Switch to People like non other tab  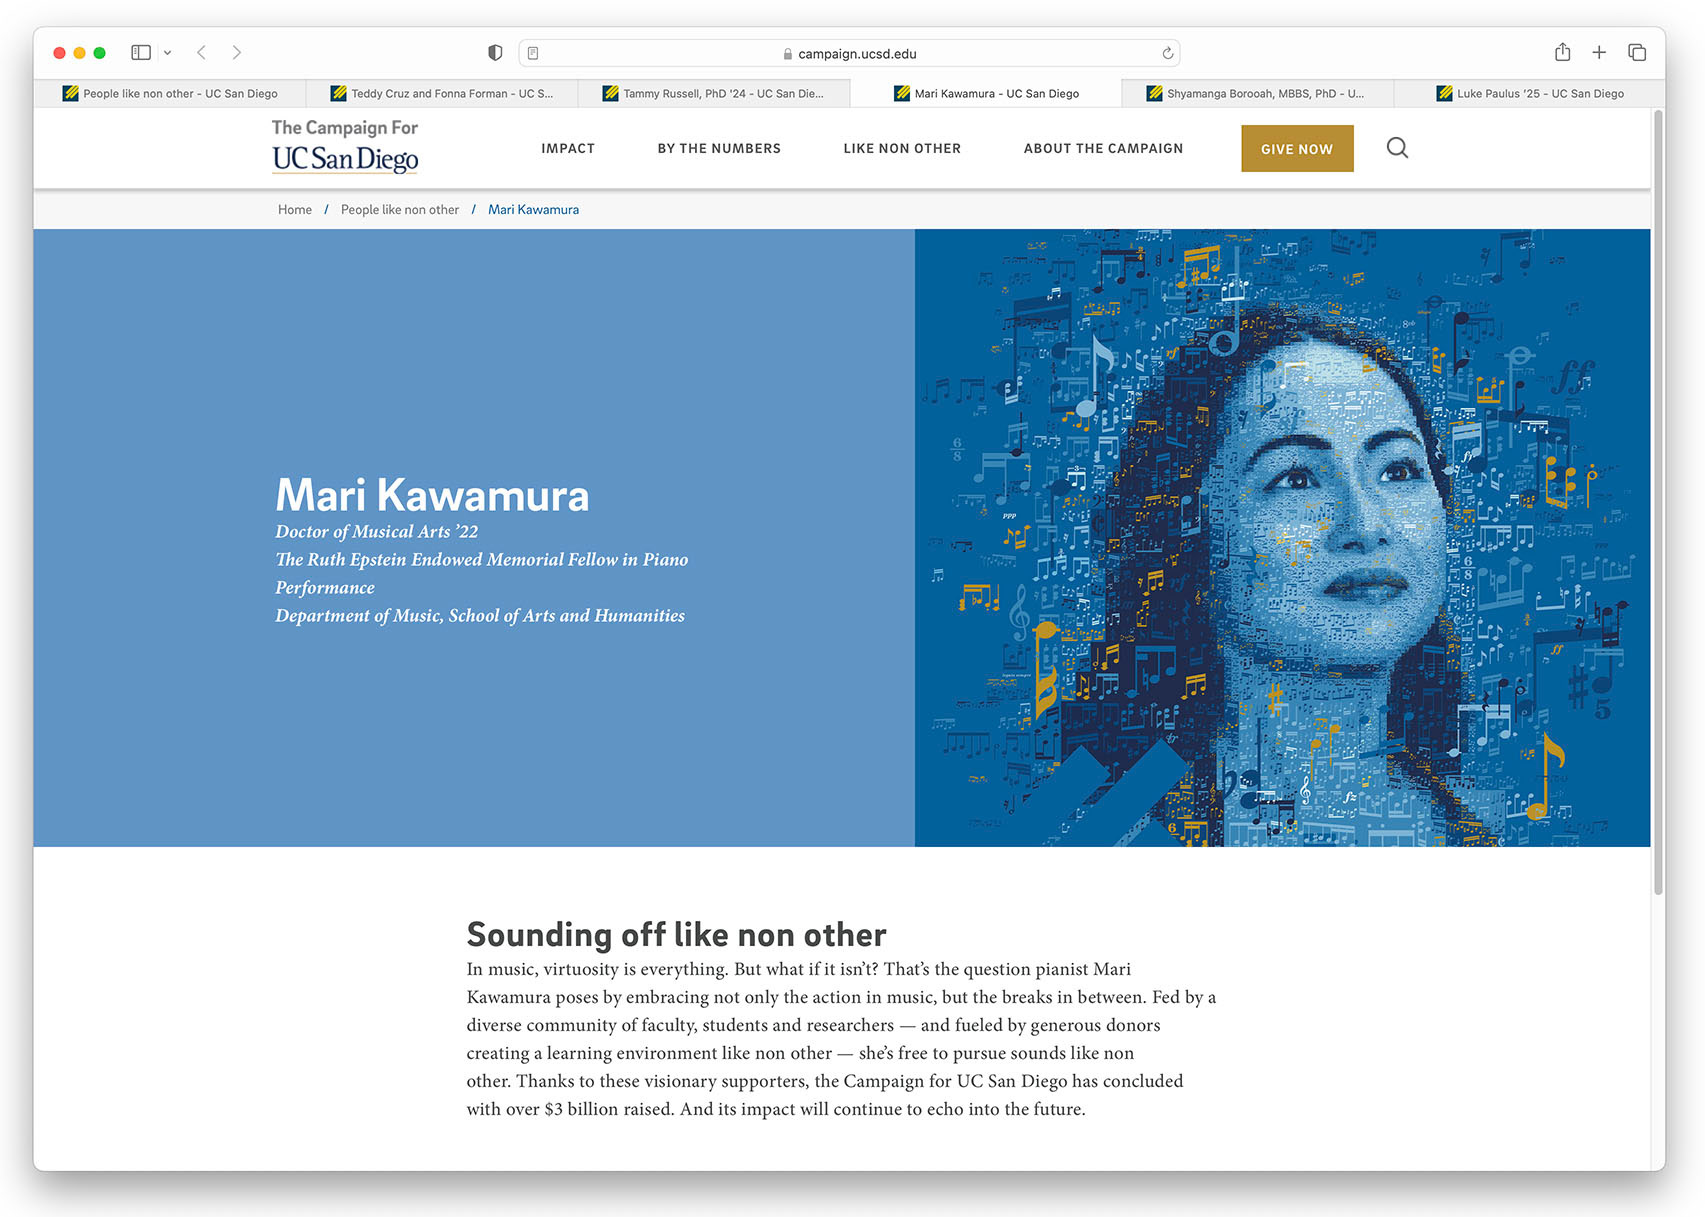[x=169, y=93]
